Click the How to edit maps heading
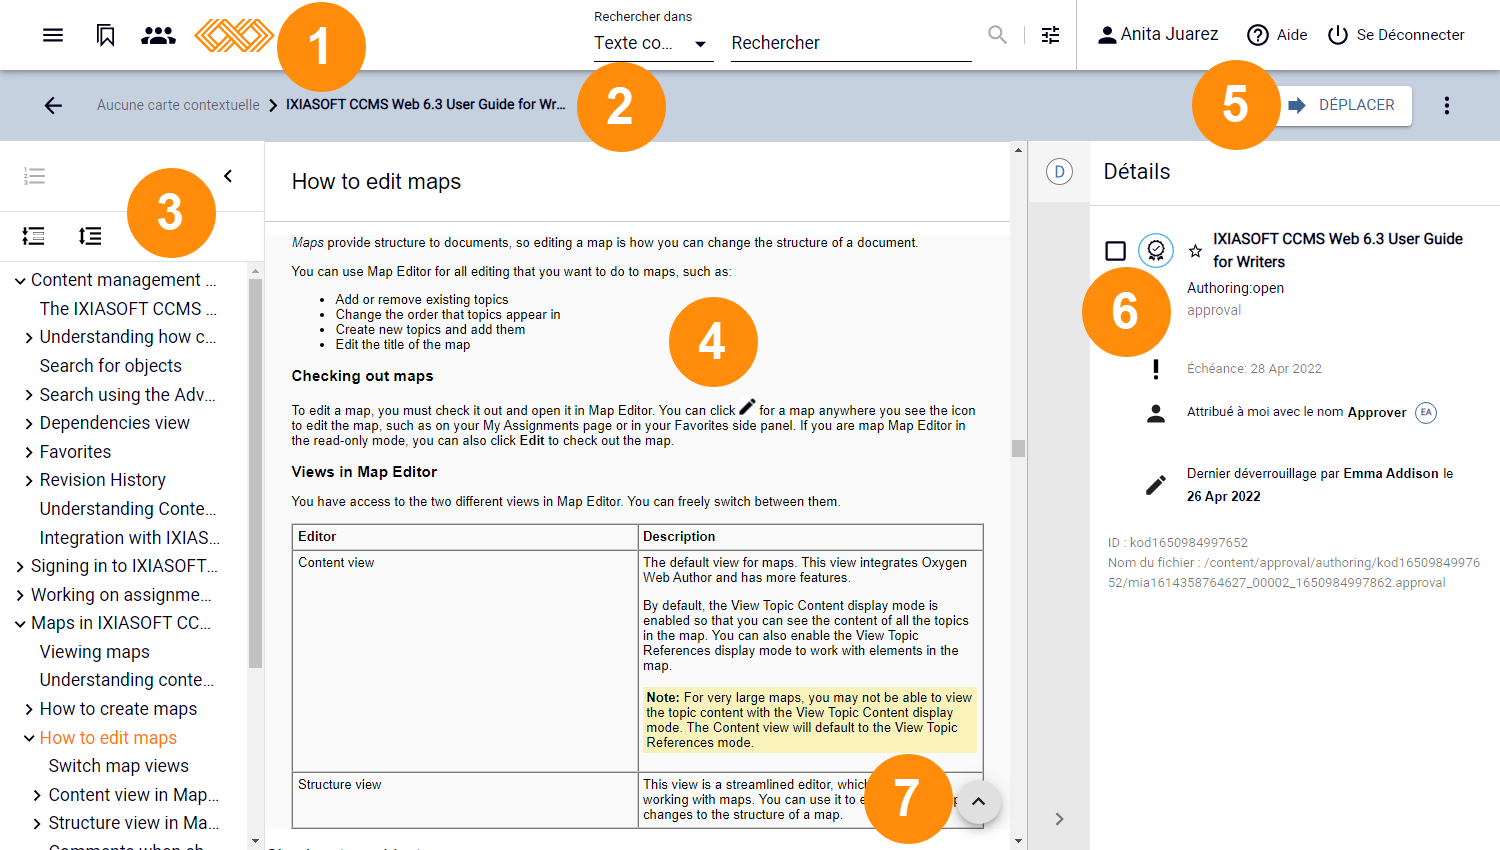Screen dimensions: 1500x850 click(376, 182)
